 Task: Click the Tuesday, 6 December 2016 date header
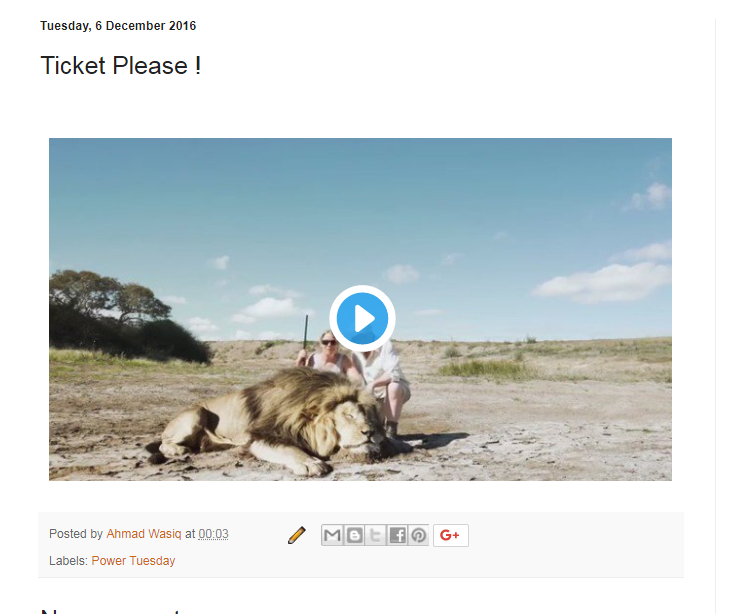point(118,26)
